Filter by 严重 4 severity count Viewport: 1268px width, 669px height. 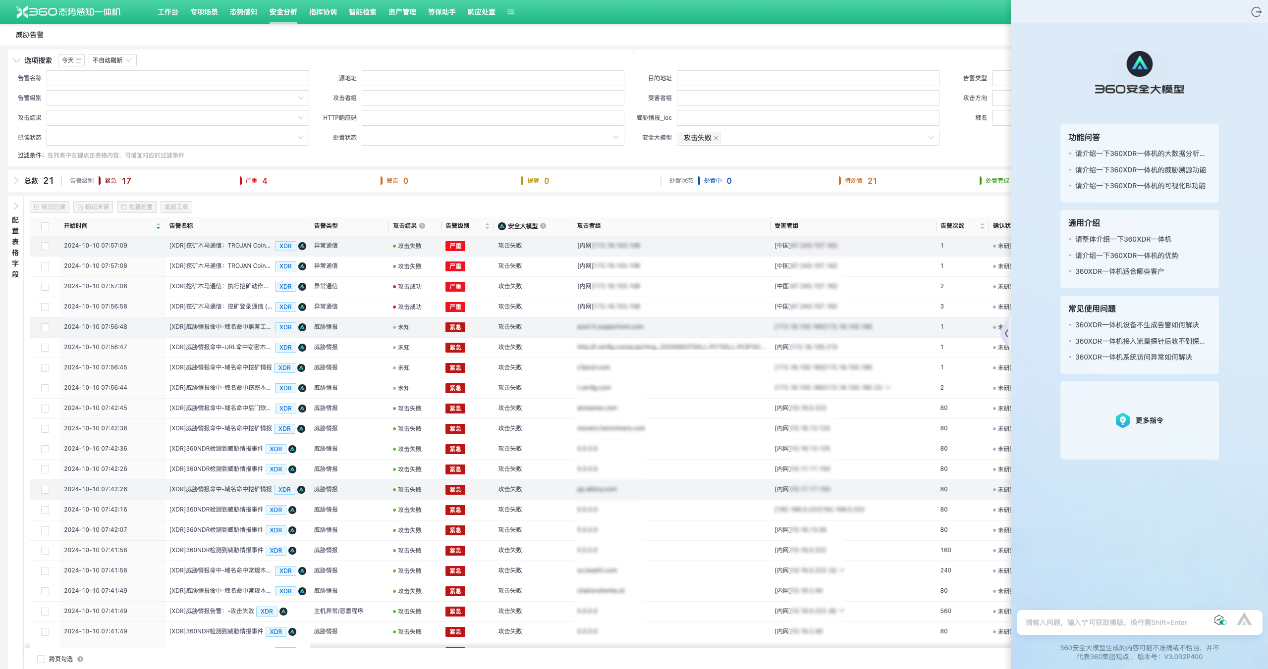(x=256, y=181)
